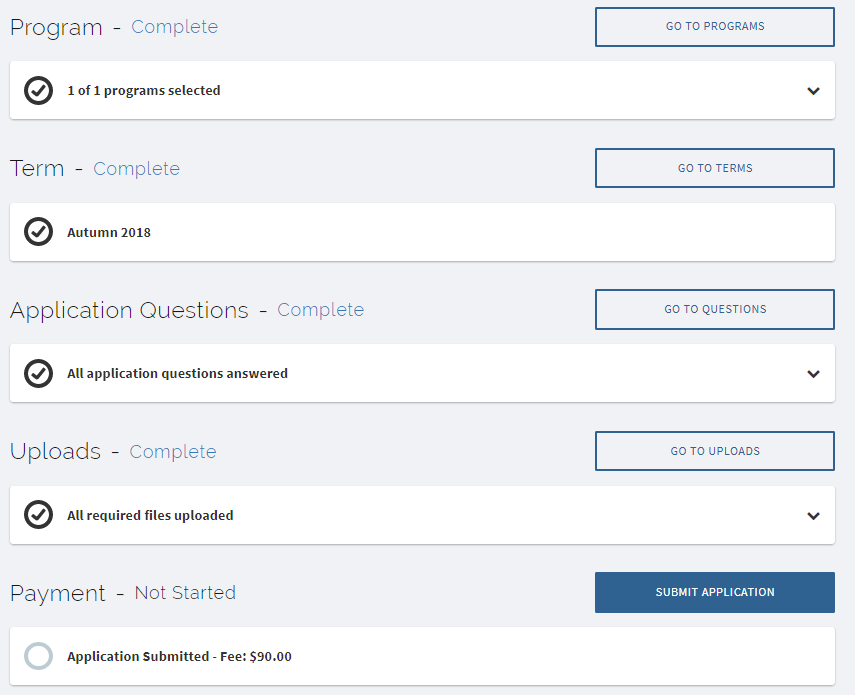Click the Payment section heading
The image size is (855, 695).
click(58, 593)
